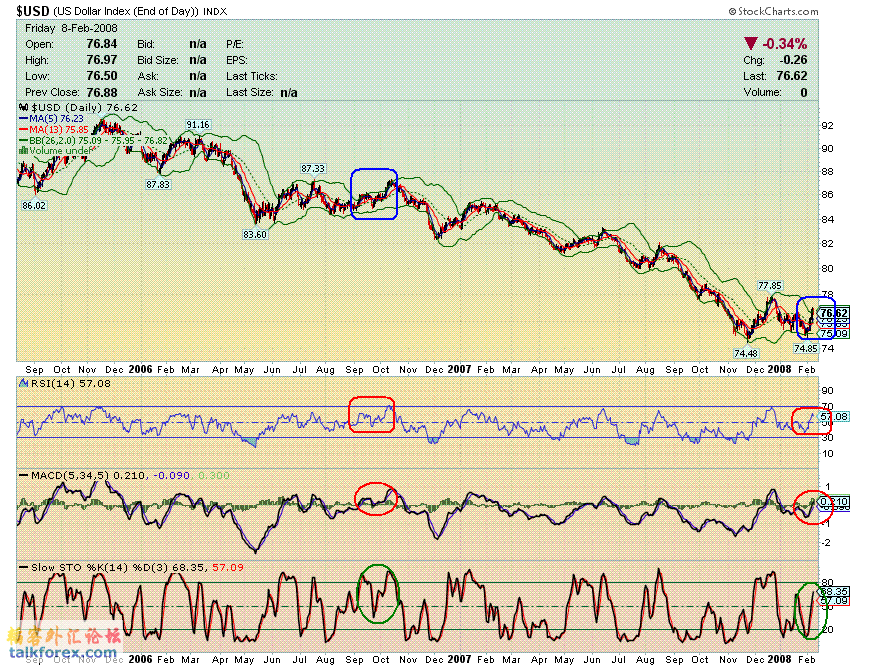Viewport: 869px width, 668px height.
Task: Click the -0.34% percent change
Action: click(x=785, y=44)
